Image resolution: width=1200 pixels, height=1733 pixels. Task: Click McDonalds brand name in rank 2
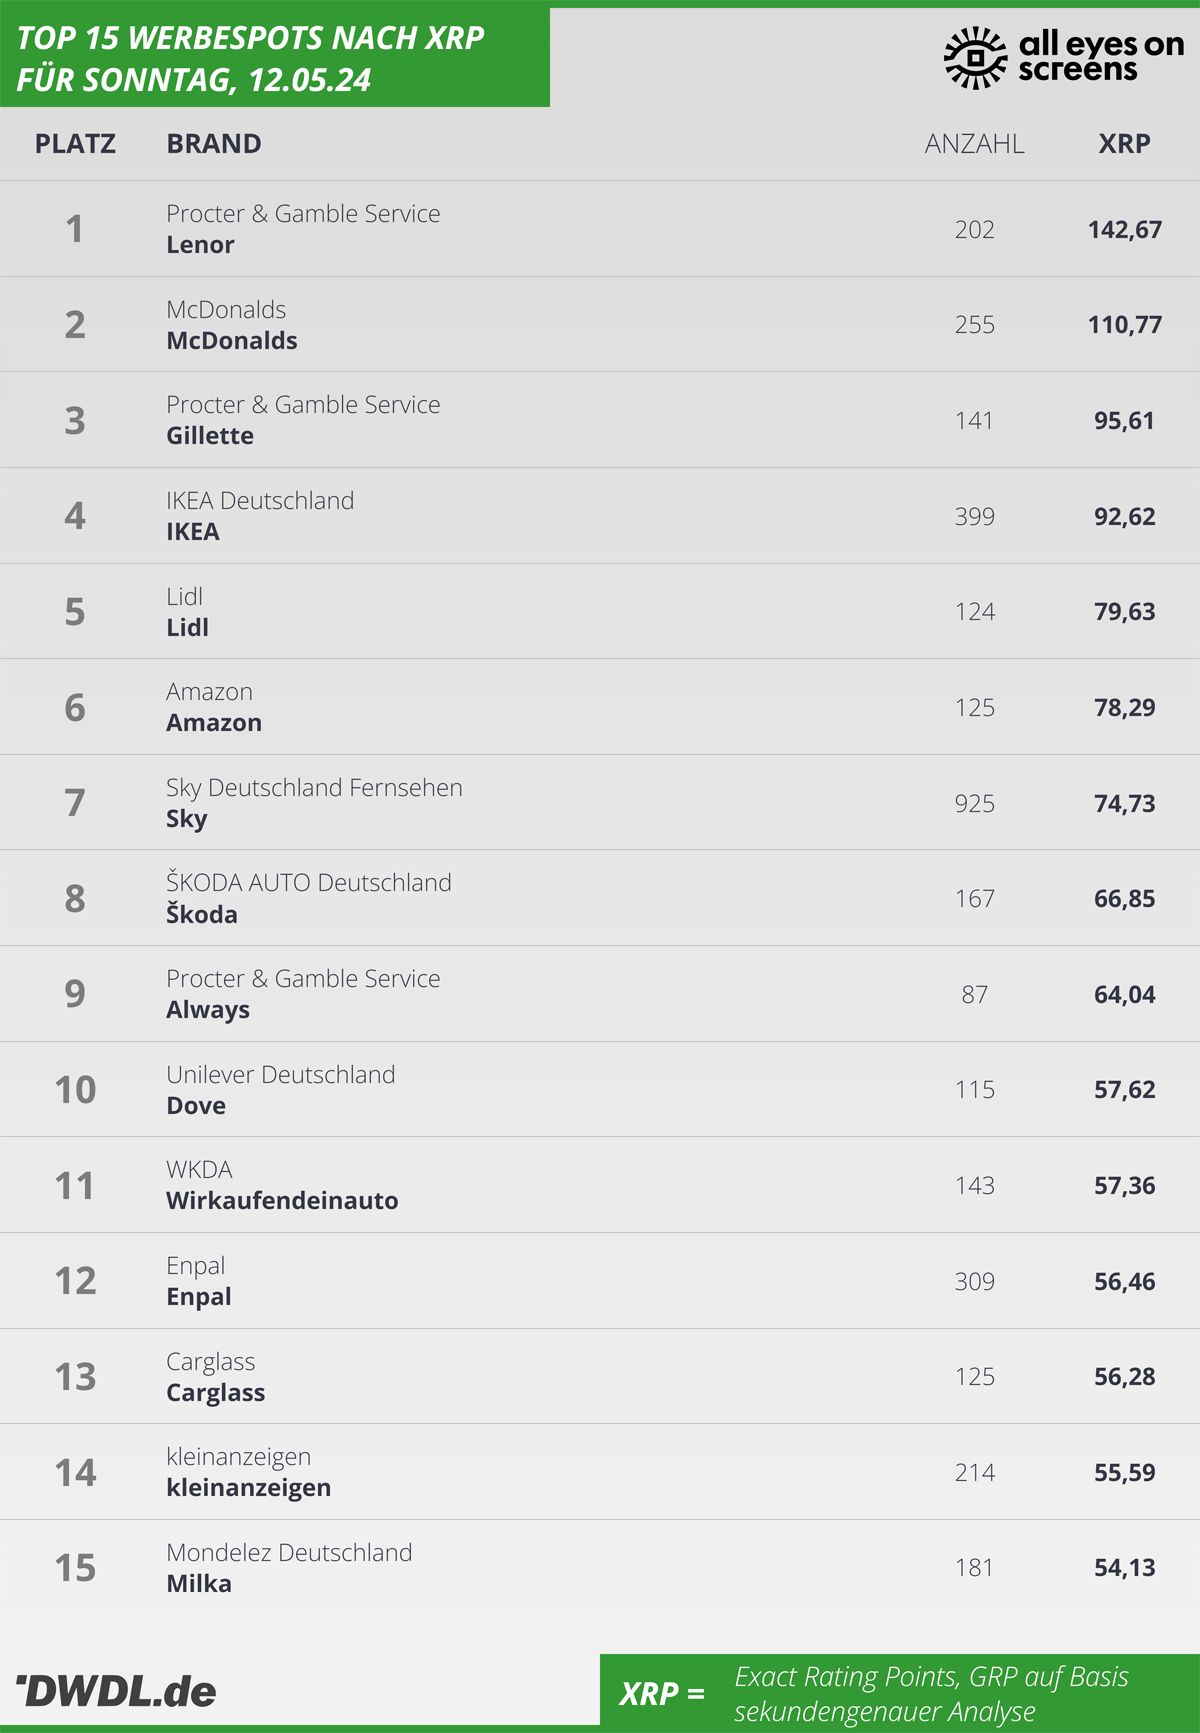click(x=232, y=341)
